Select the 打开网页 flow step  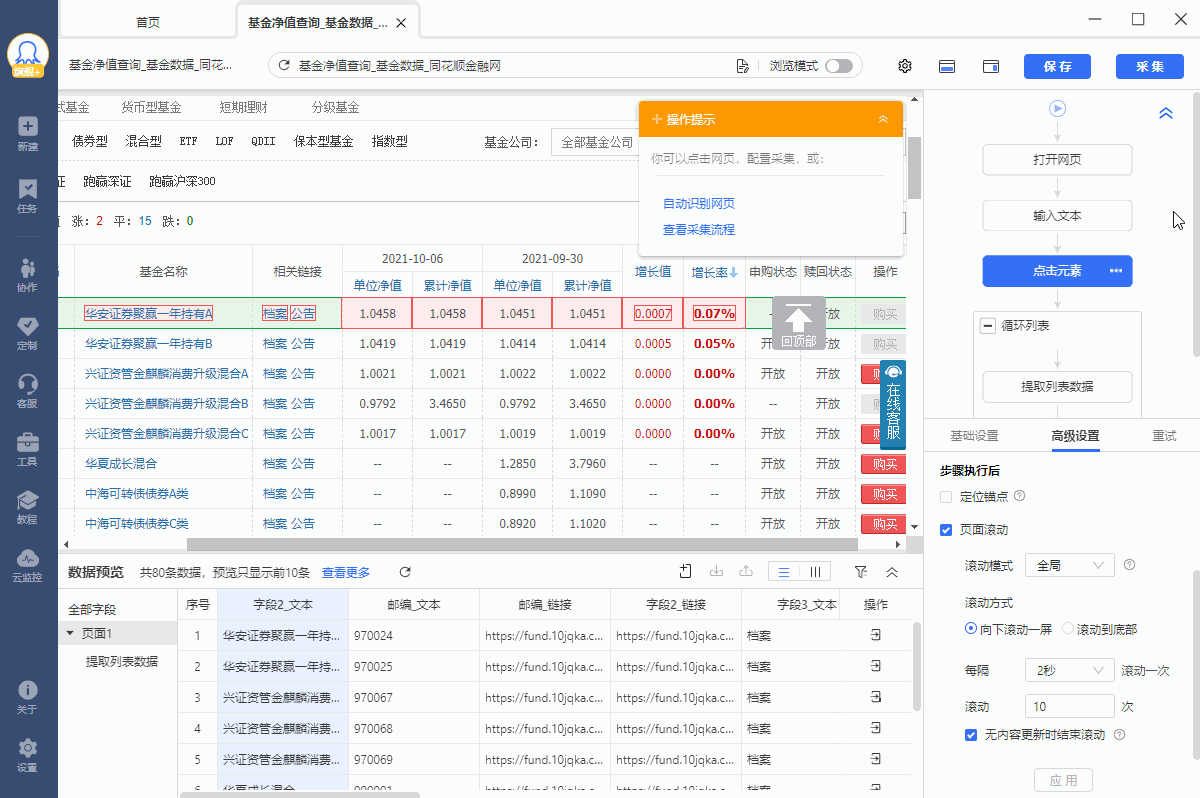(x=1057, y=160)
